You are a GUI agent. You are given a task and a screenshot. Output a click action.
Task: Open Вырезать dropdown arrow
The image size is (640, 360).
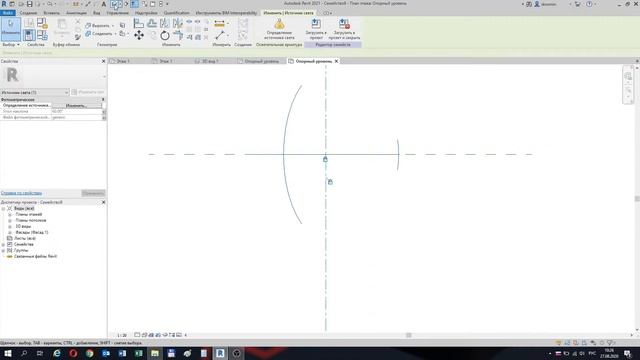pyautogui.click(x=113, y=26)
